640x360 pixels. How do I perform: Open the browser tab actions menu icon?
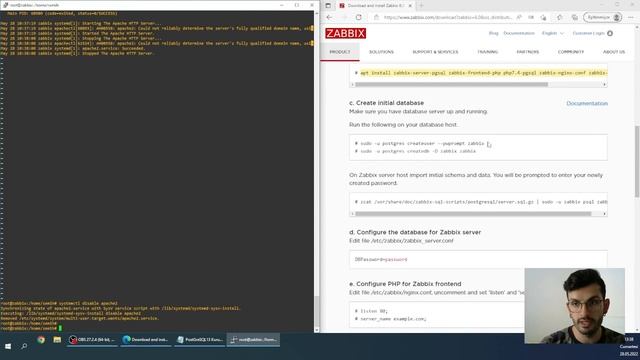(328, 5)
